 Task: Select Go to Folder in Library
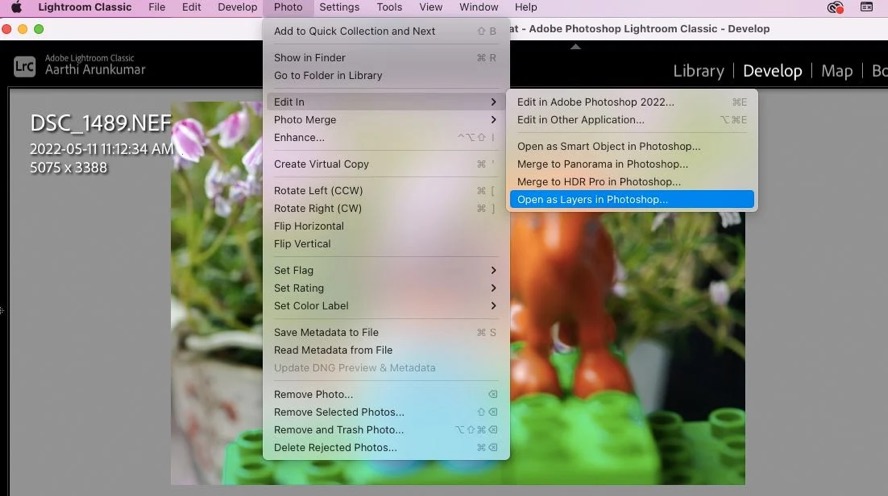[385, 75]
